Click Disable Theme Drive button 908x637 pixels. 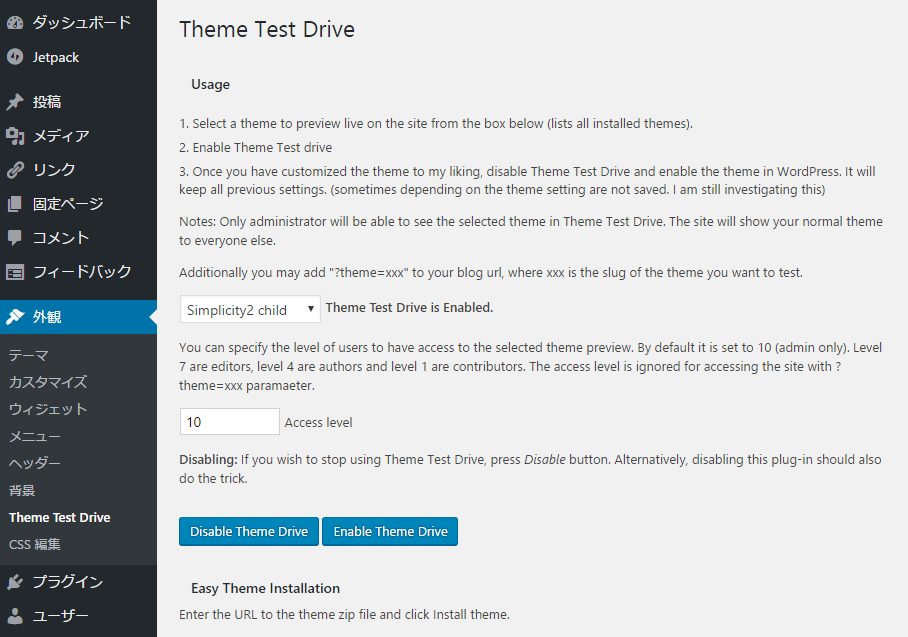point(249,531)
